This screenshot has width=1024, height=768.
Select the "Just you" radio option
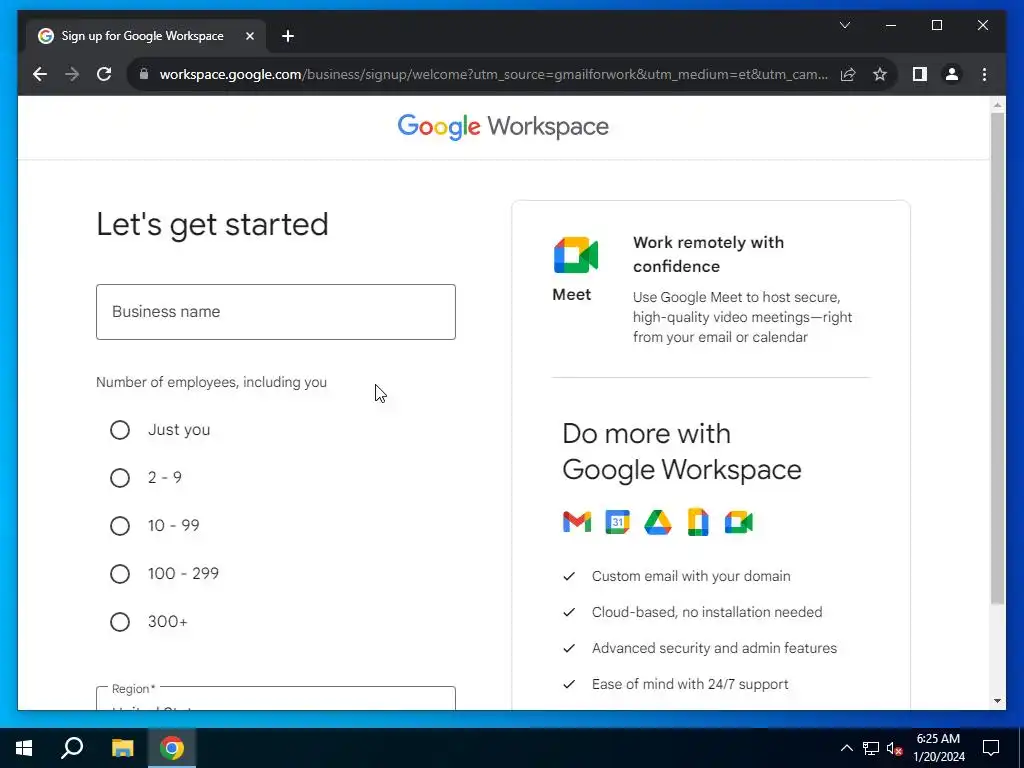pos(120,430)
